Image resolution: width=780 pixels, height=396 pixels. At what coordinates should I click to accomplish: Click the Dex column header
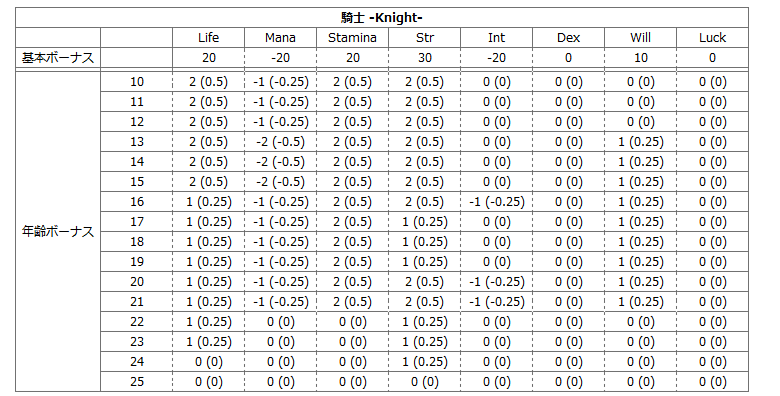[568, 38]
